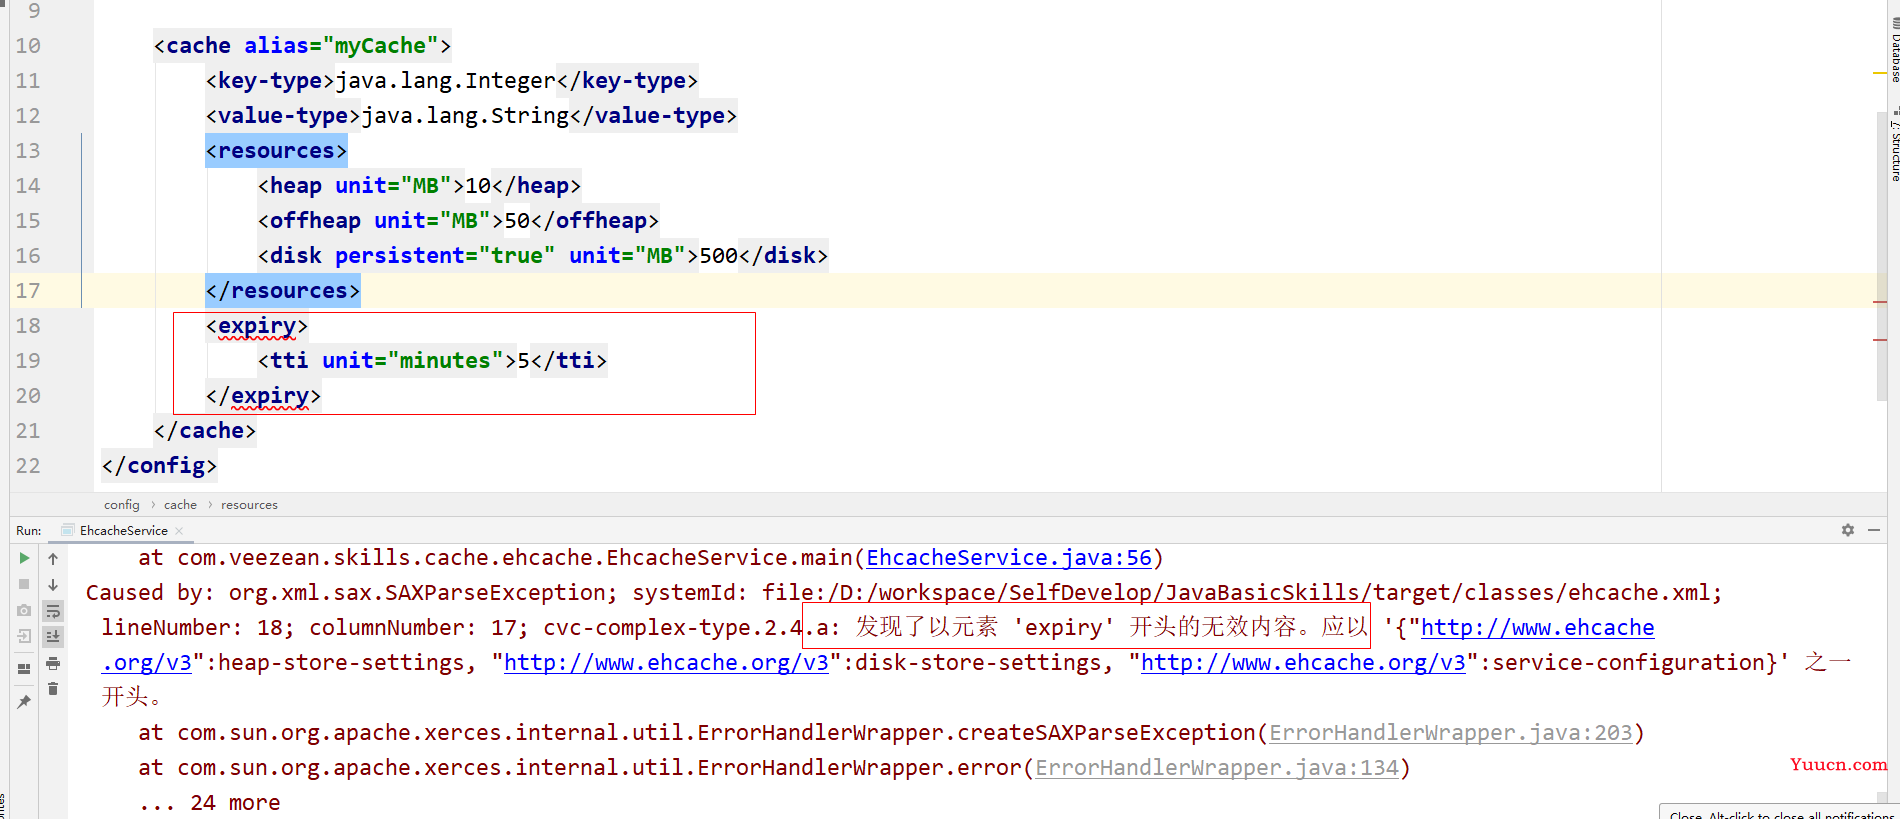Click the highlighted closing resources tag

click(283, 291)
